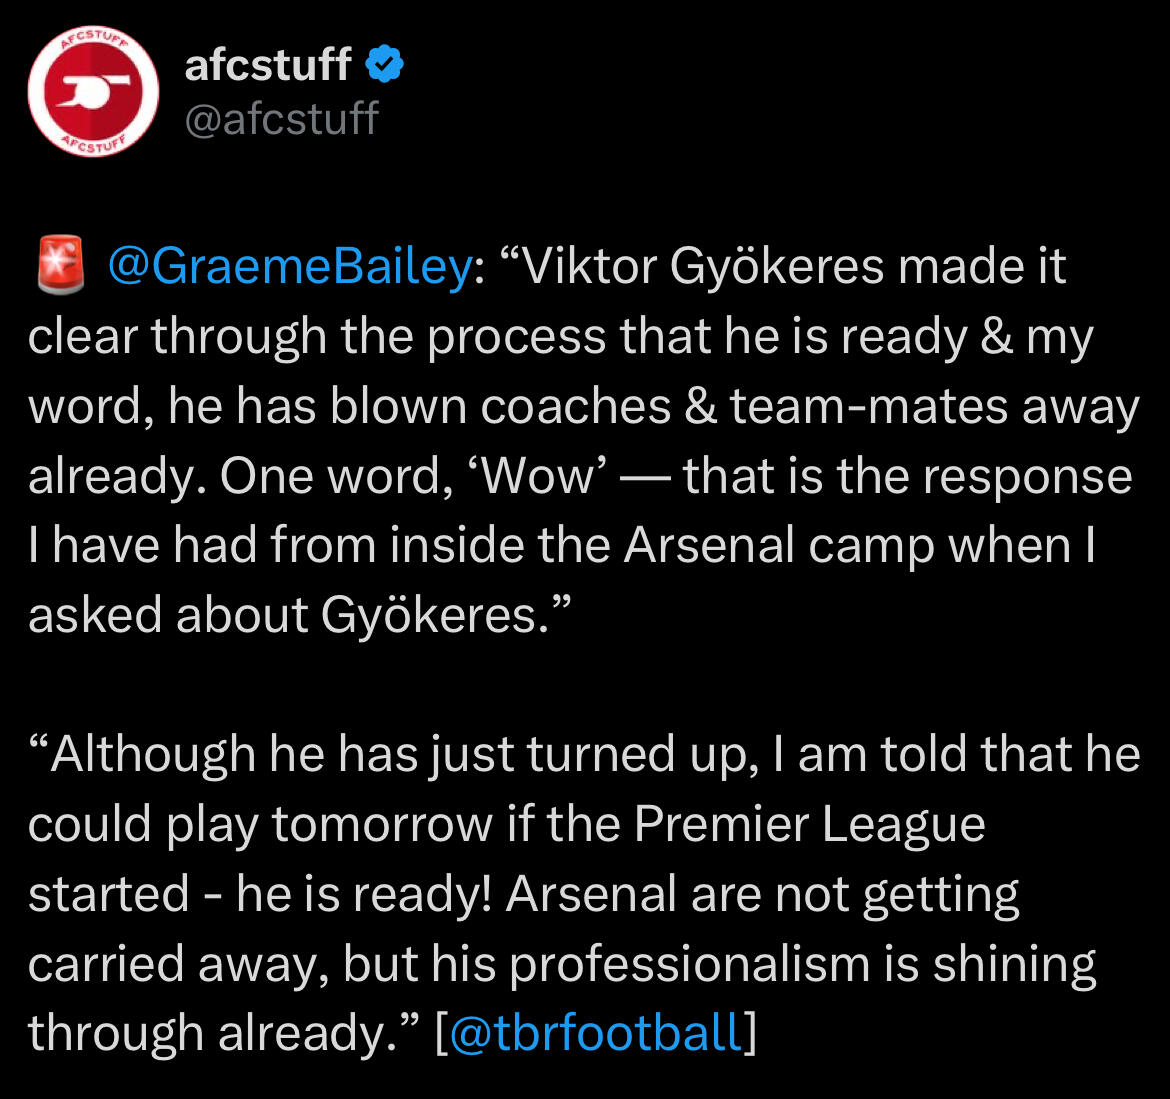The width and height of the screenshot is (1170, 1099).
Task: Click the word tomorrow
Action: coord(381,825)
